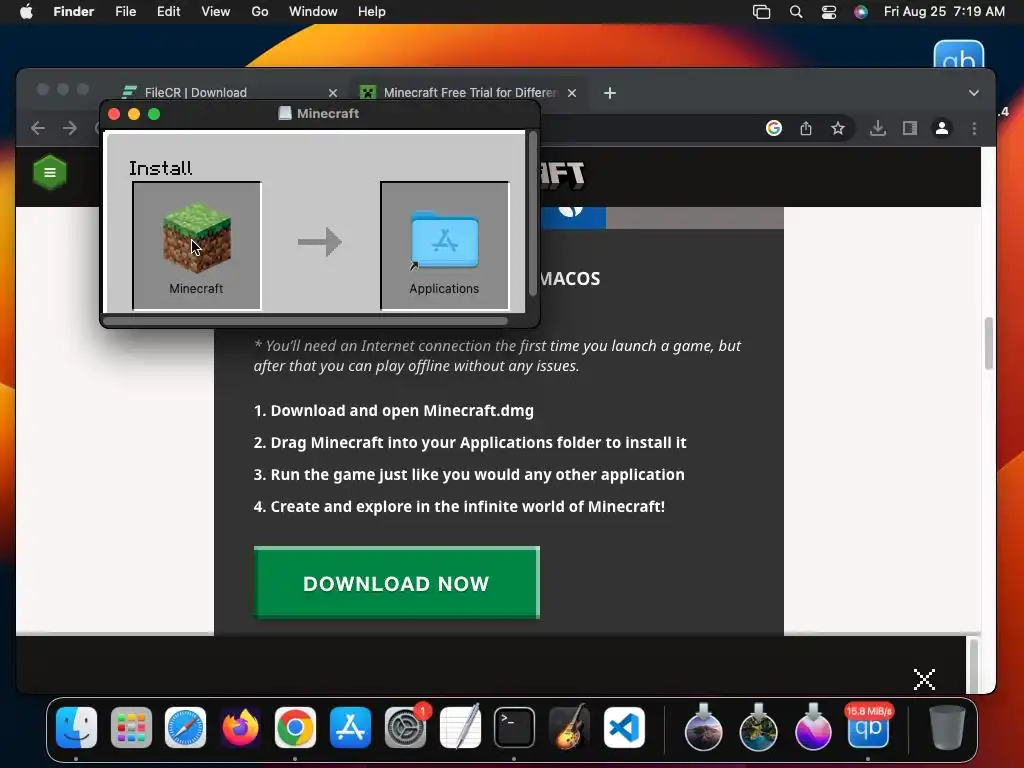Viewport: 1024px width, 768px height.
Task: Close the Minecraft Free Trial tab
Action: tap(572, 93)
